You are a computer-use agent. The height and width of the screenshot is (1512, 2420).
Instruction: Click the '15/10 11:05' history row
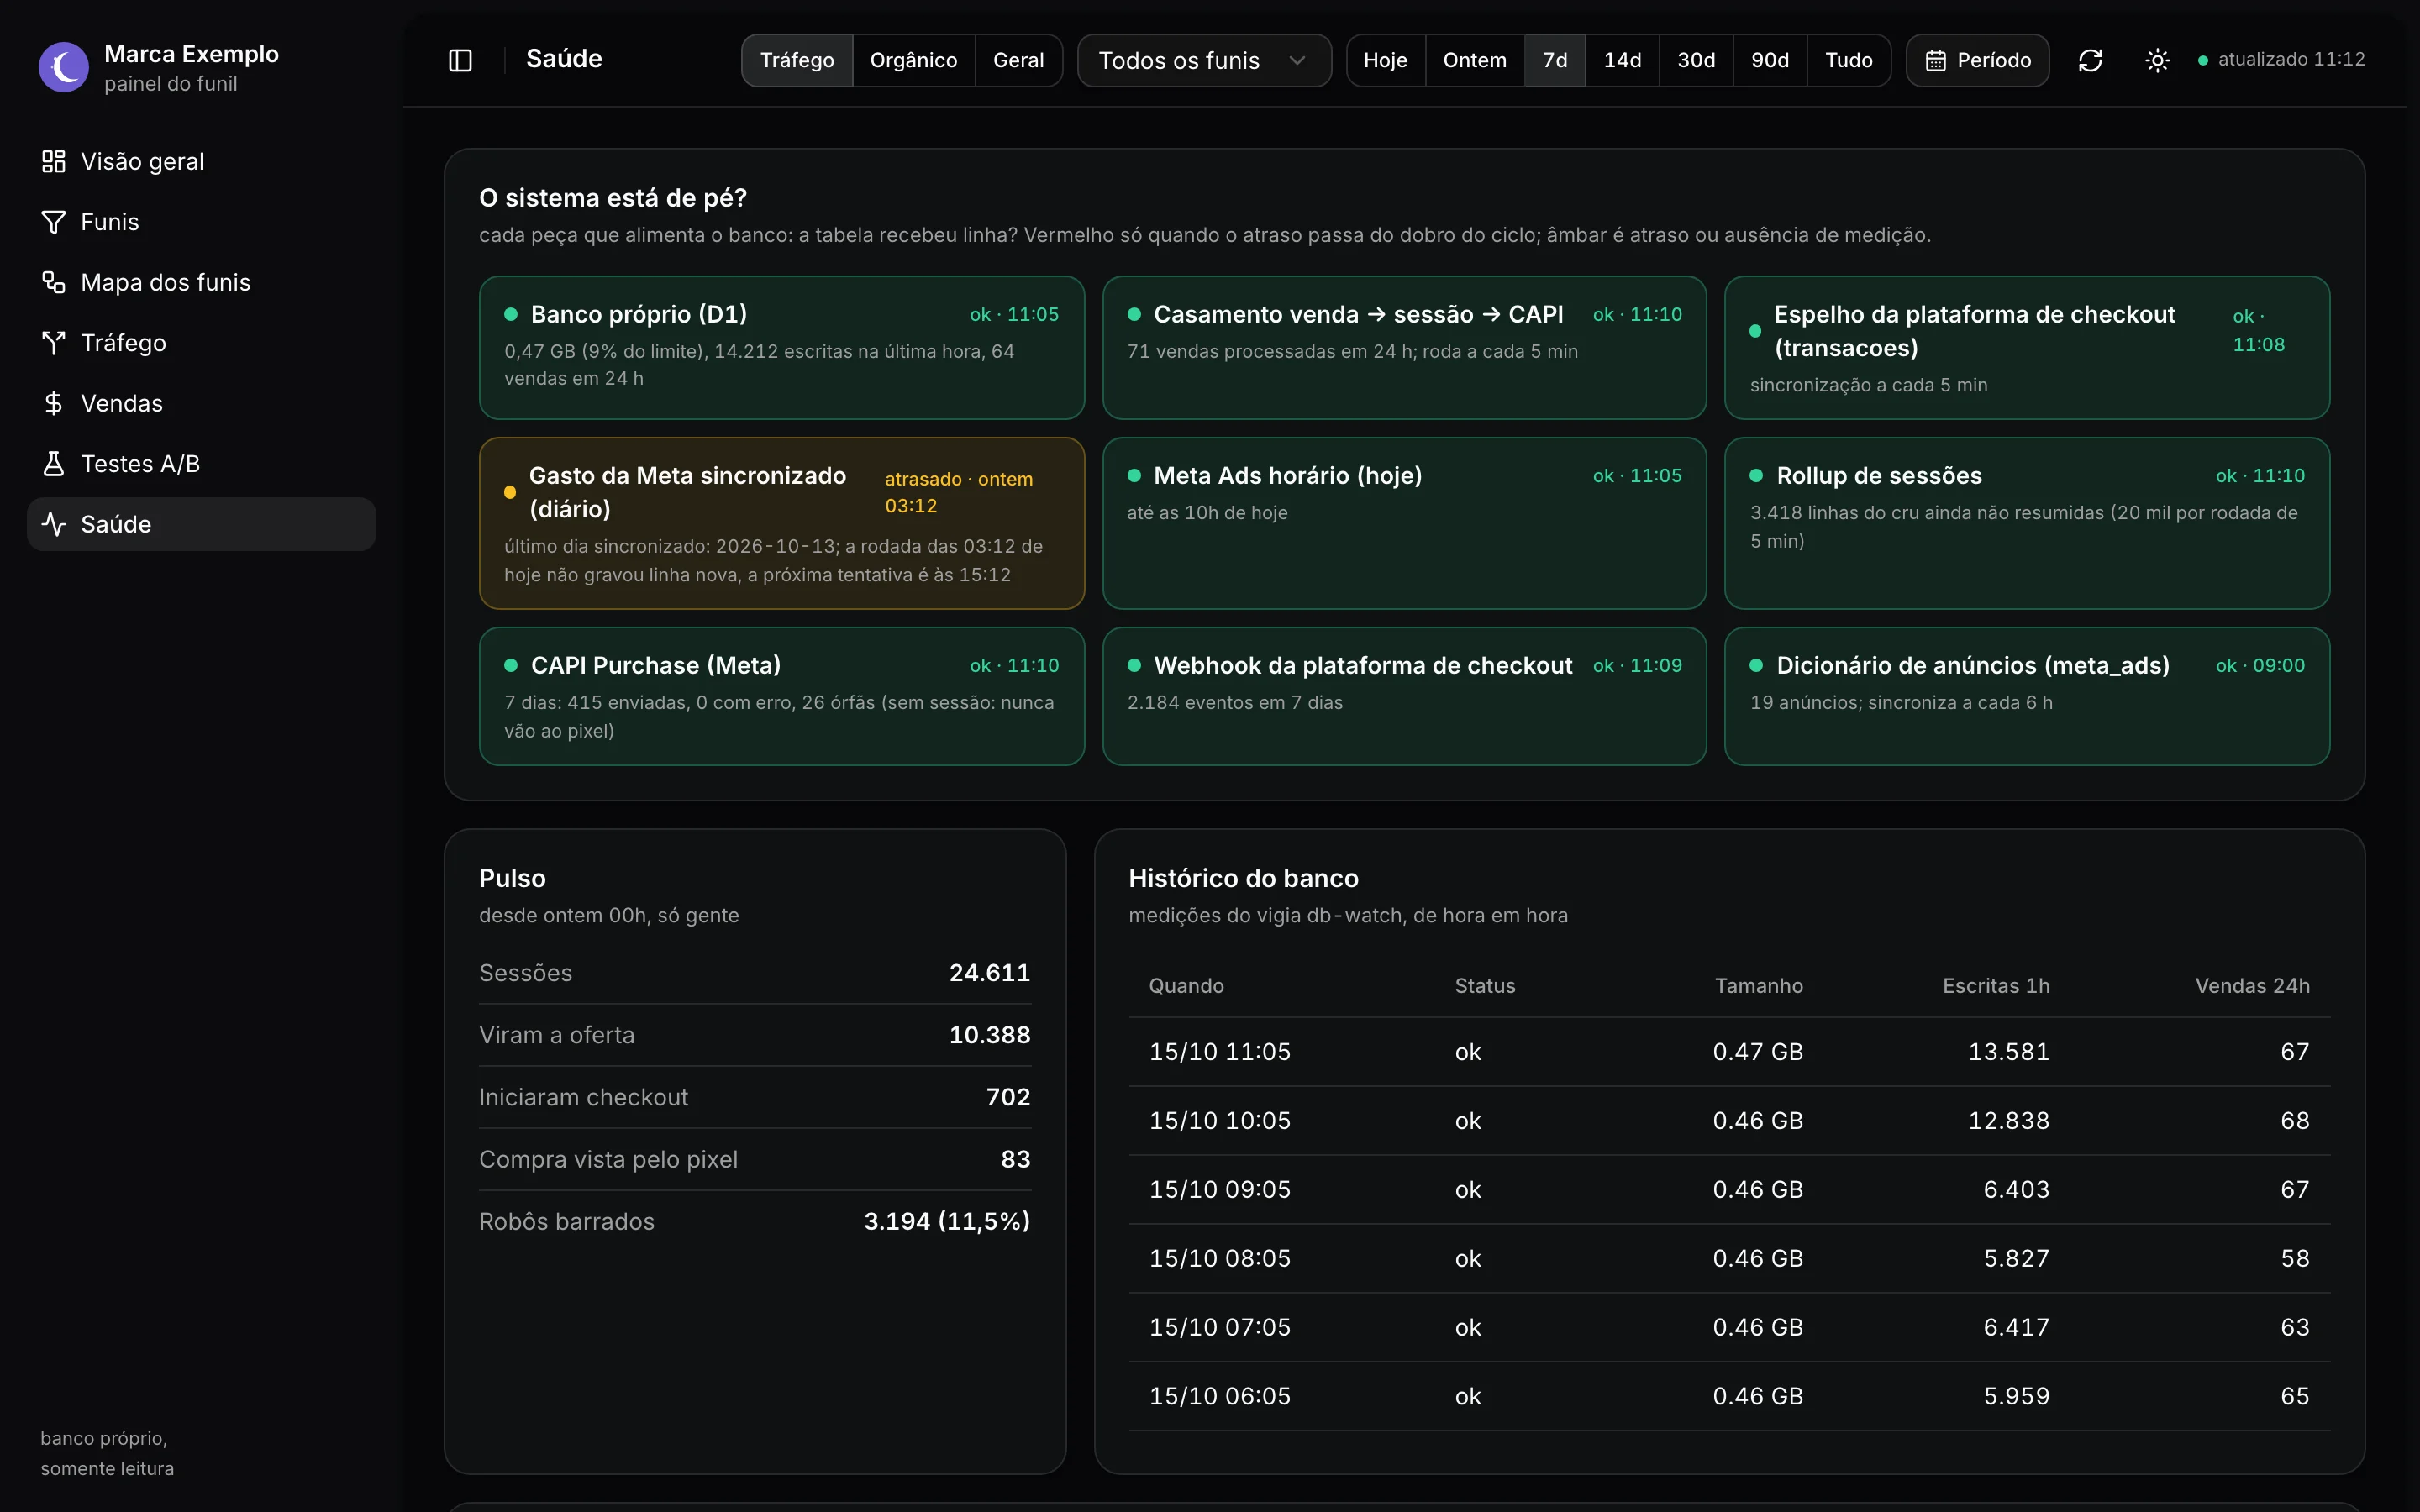1729,1052
